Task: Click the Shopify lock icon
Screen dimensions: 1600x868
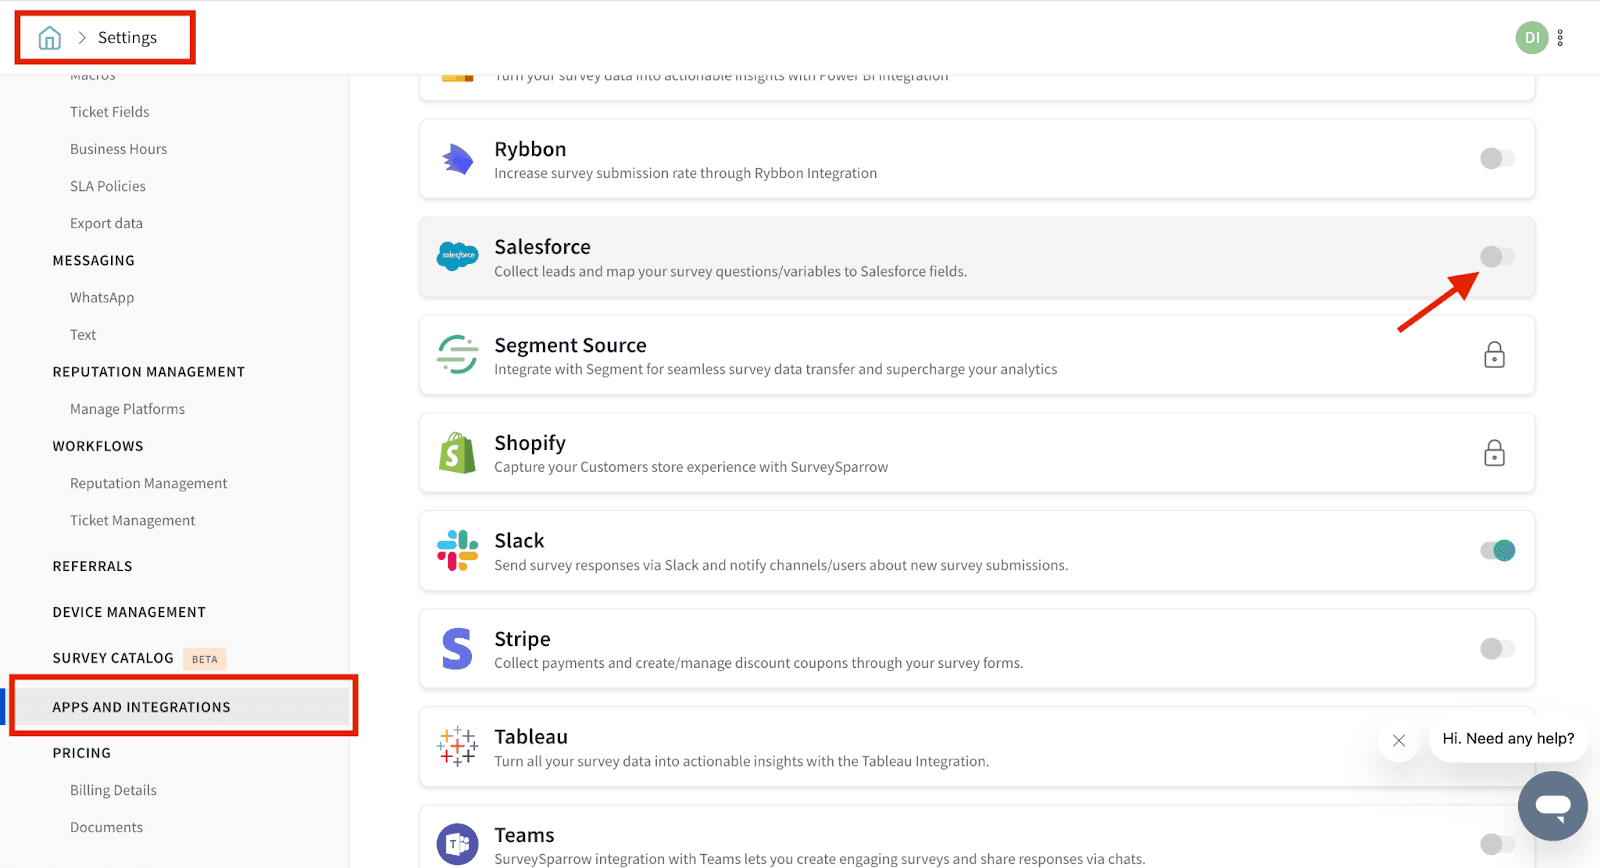Action: click(x=1494, y=453)
